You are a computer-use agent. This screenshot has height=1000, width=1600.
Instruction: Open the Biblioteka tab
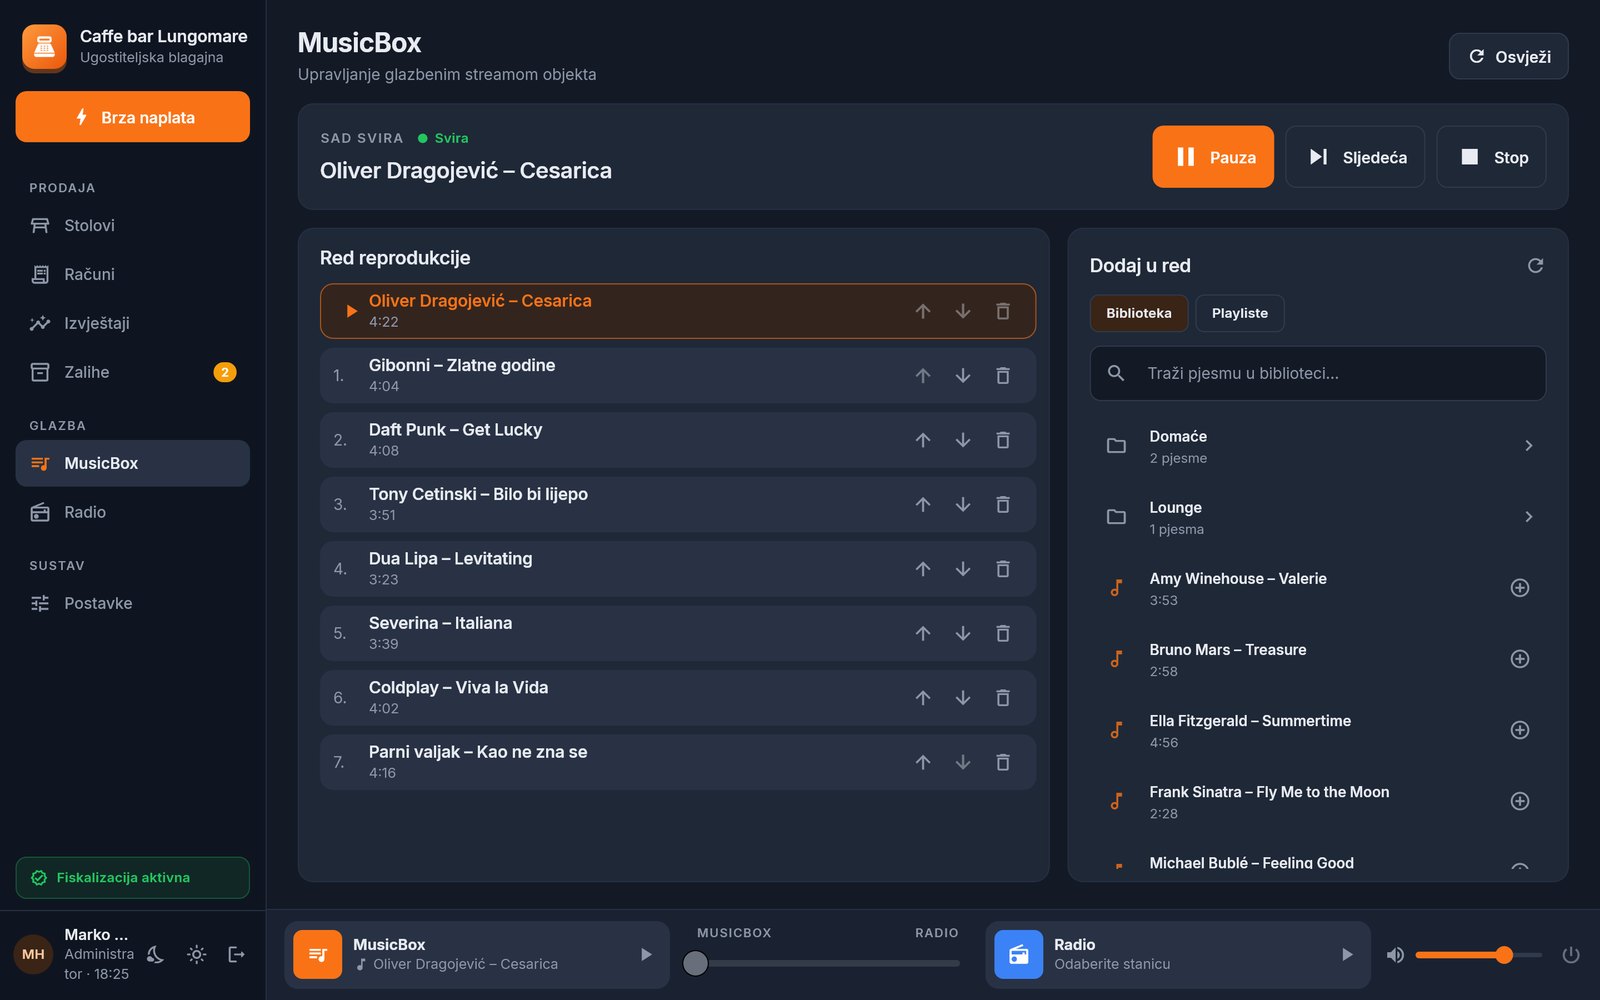pos(1139,313)
